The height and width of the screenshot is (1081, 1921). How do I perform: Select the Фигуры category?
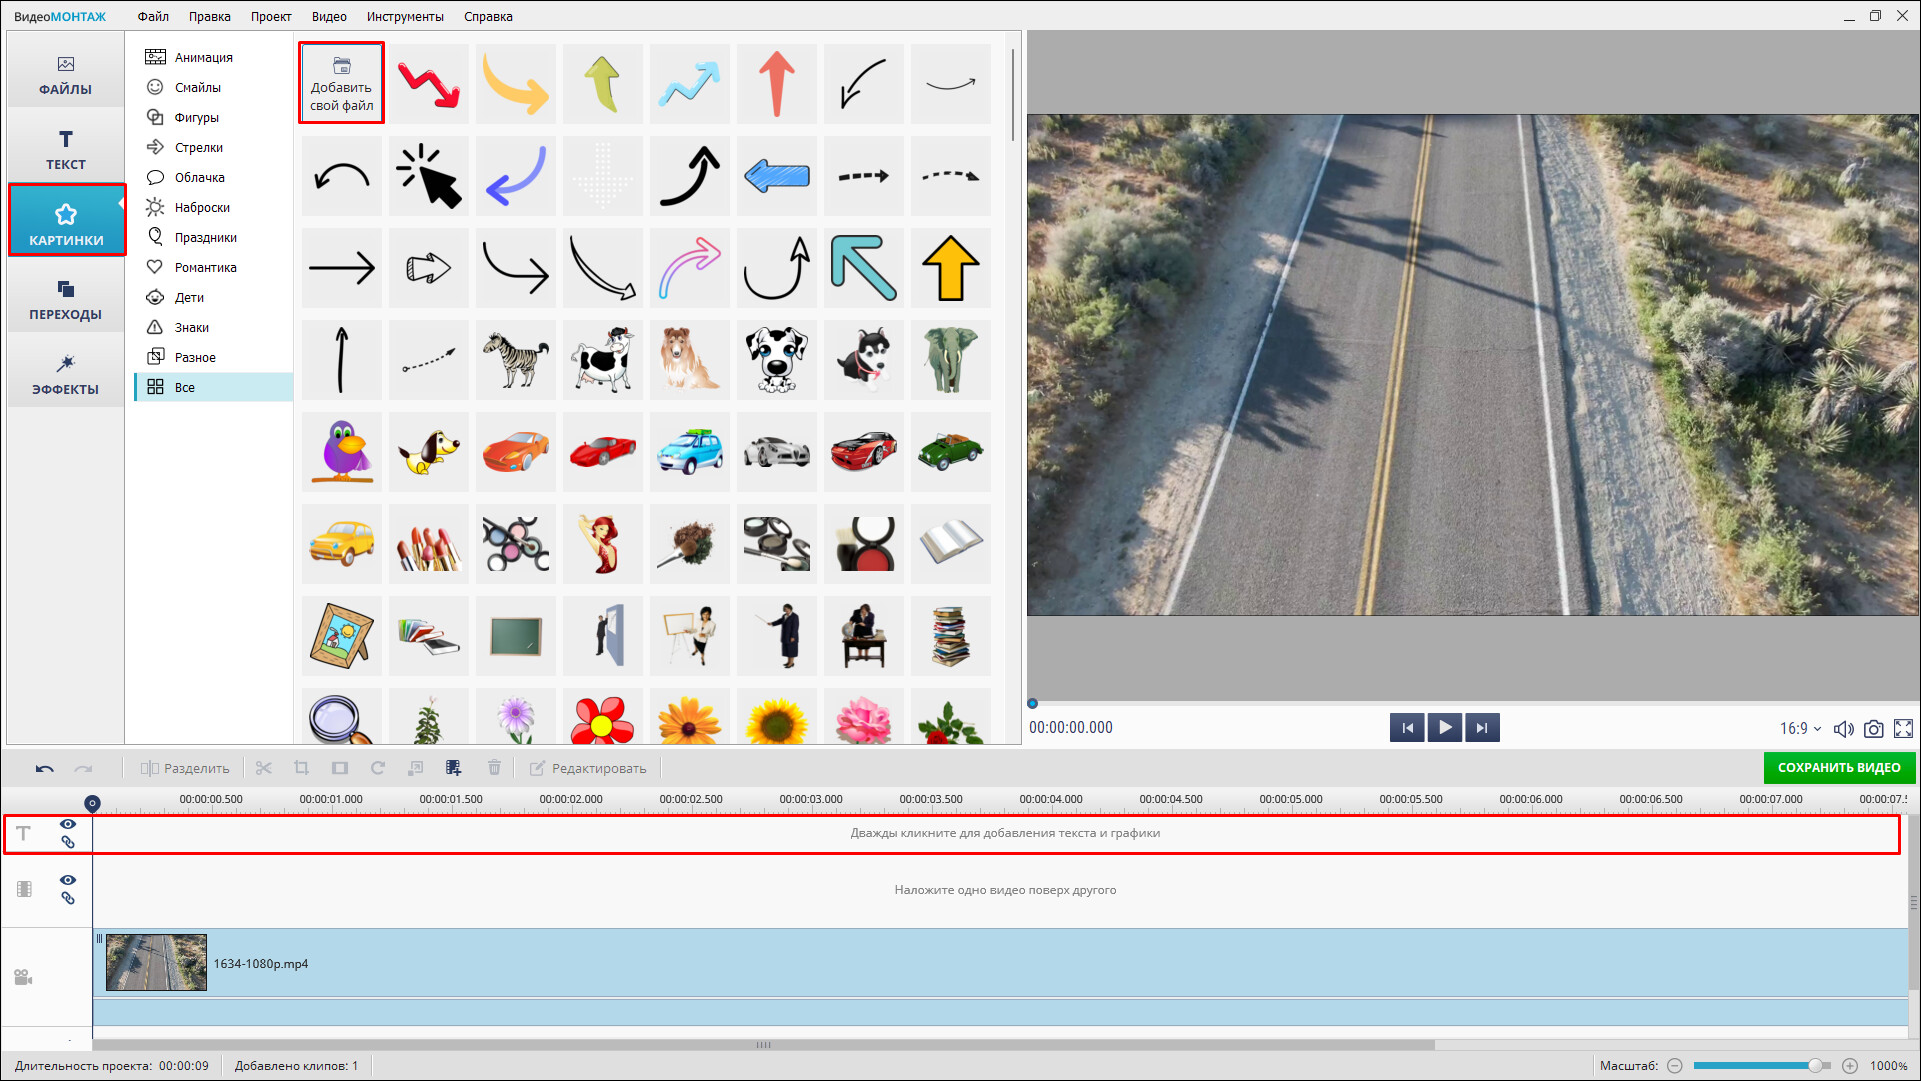click(x=213, y=117)
